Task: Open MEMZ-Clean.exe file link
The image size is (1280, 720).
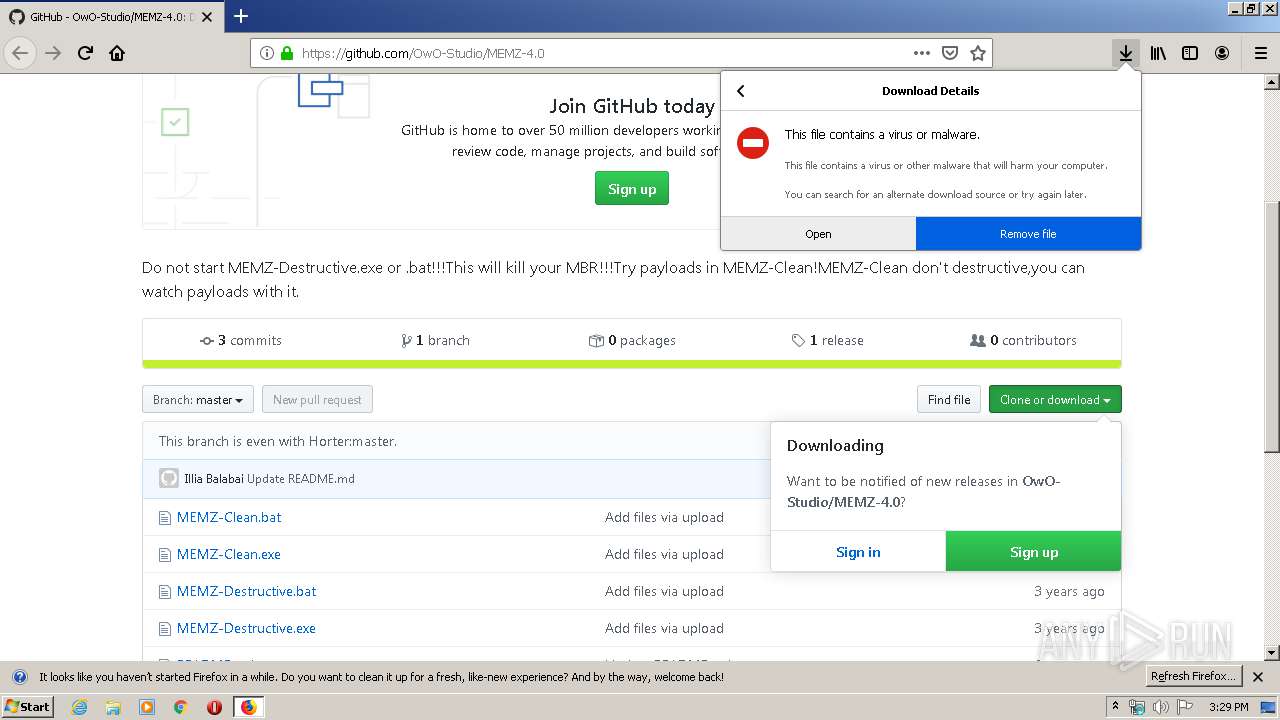Action: [229, 555]
